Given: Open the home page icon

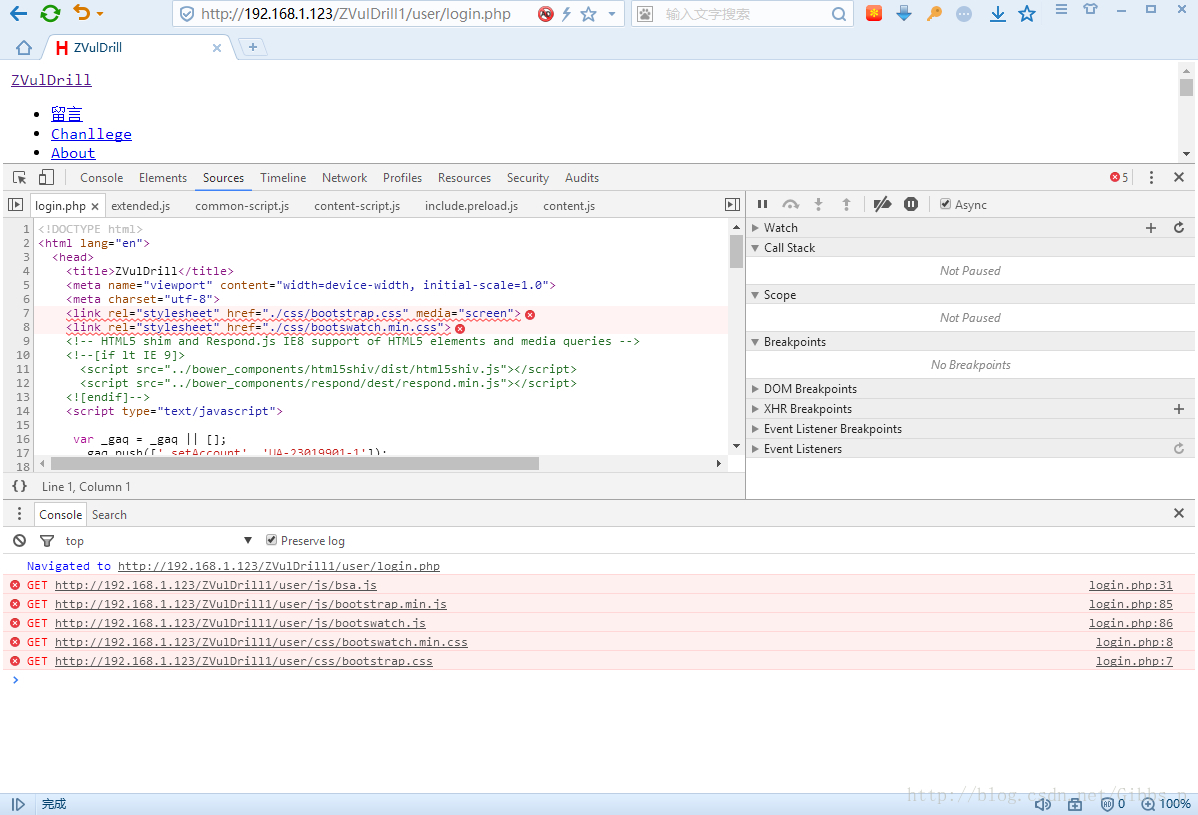Looking at the screenshot, I should click(x=24, y=47).
